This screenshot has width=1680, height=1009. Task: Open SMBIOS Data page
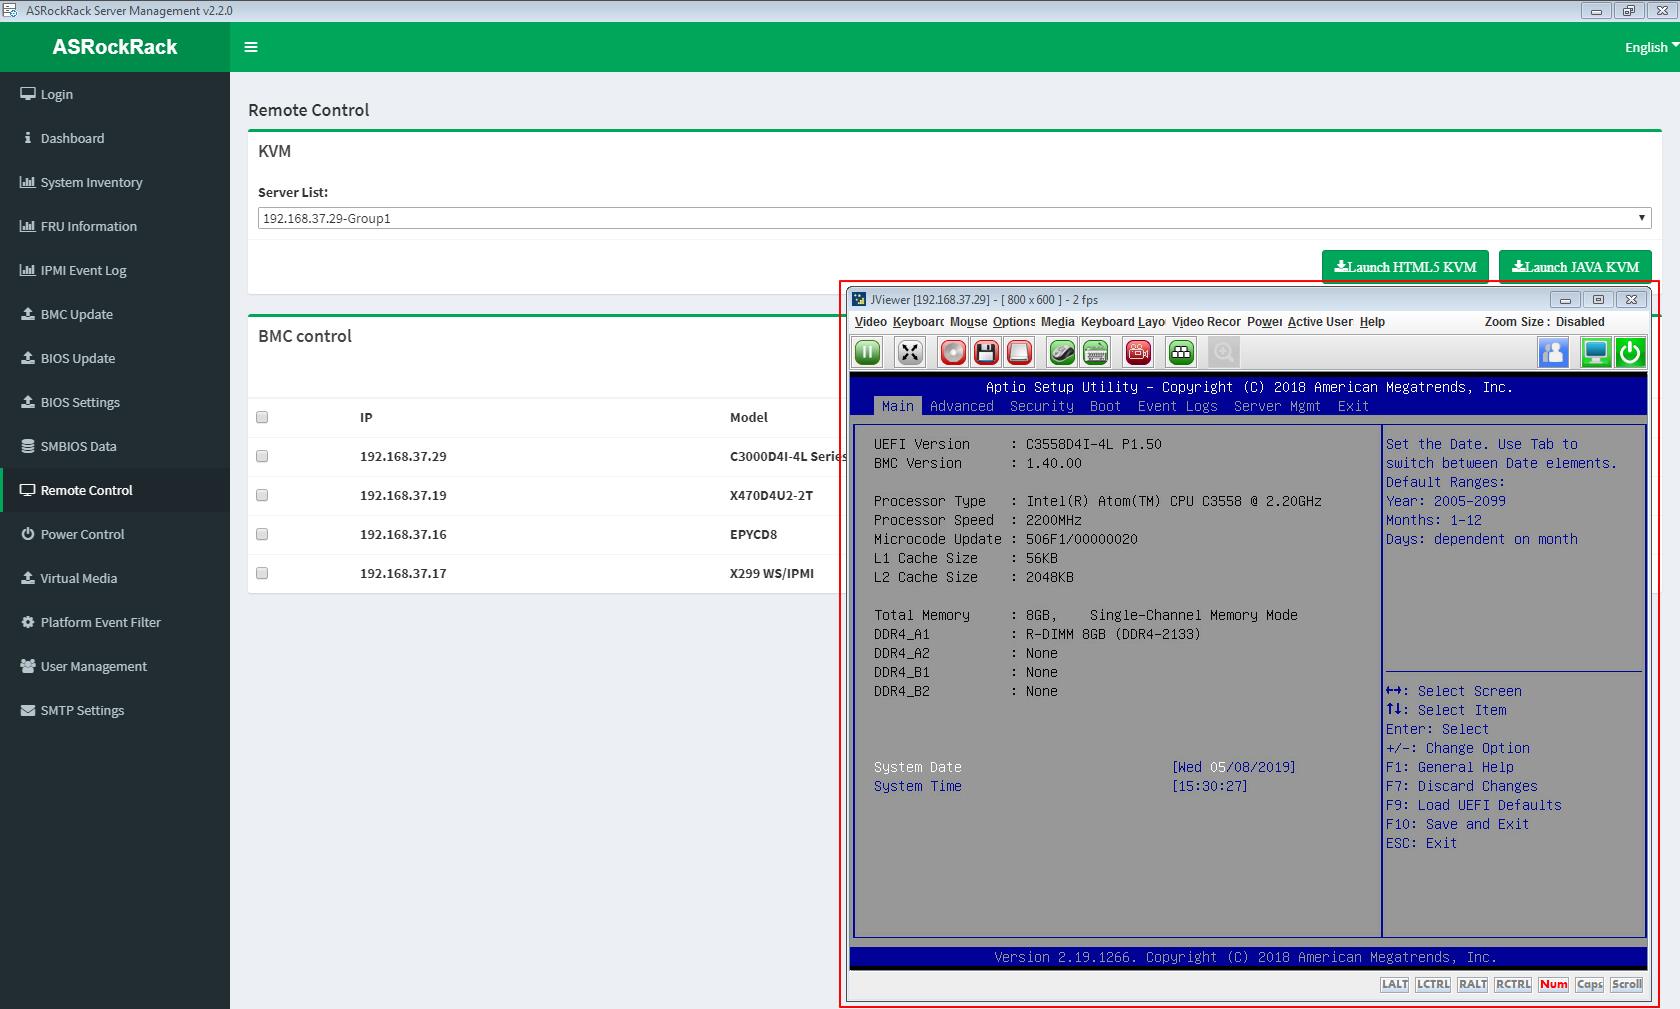115,446
